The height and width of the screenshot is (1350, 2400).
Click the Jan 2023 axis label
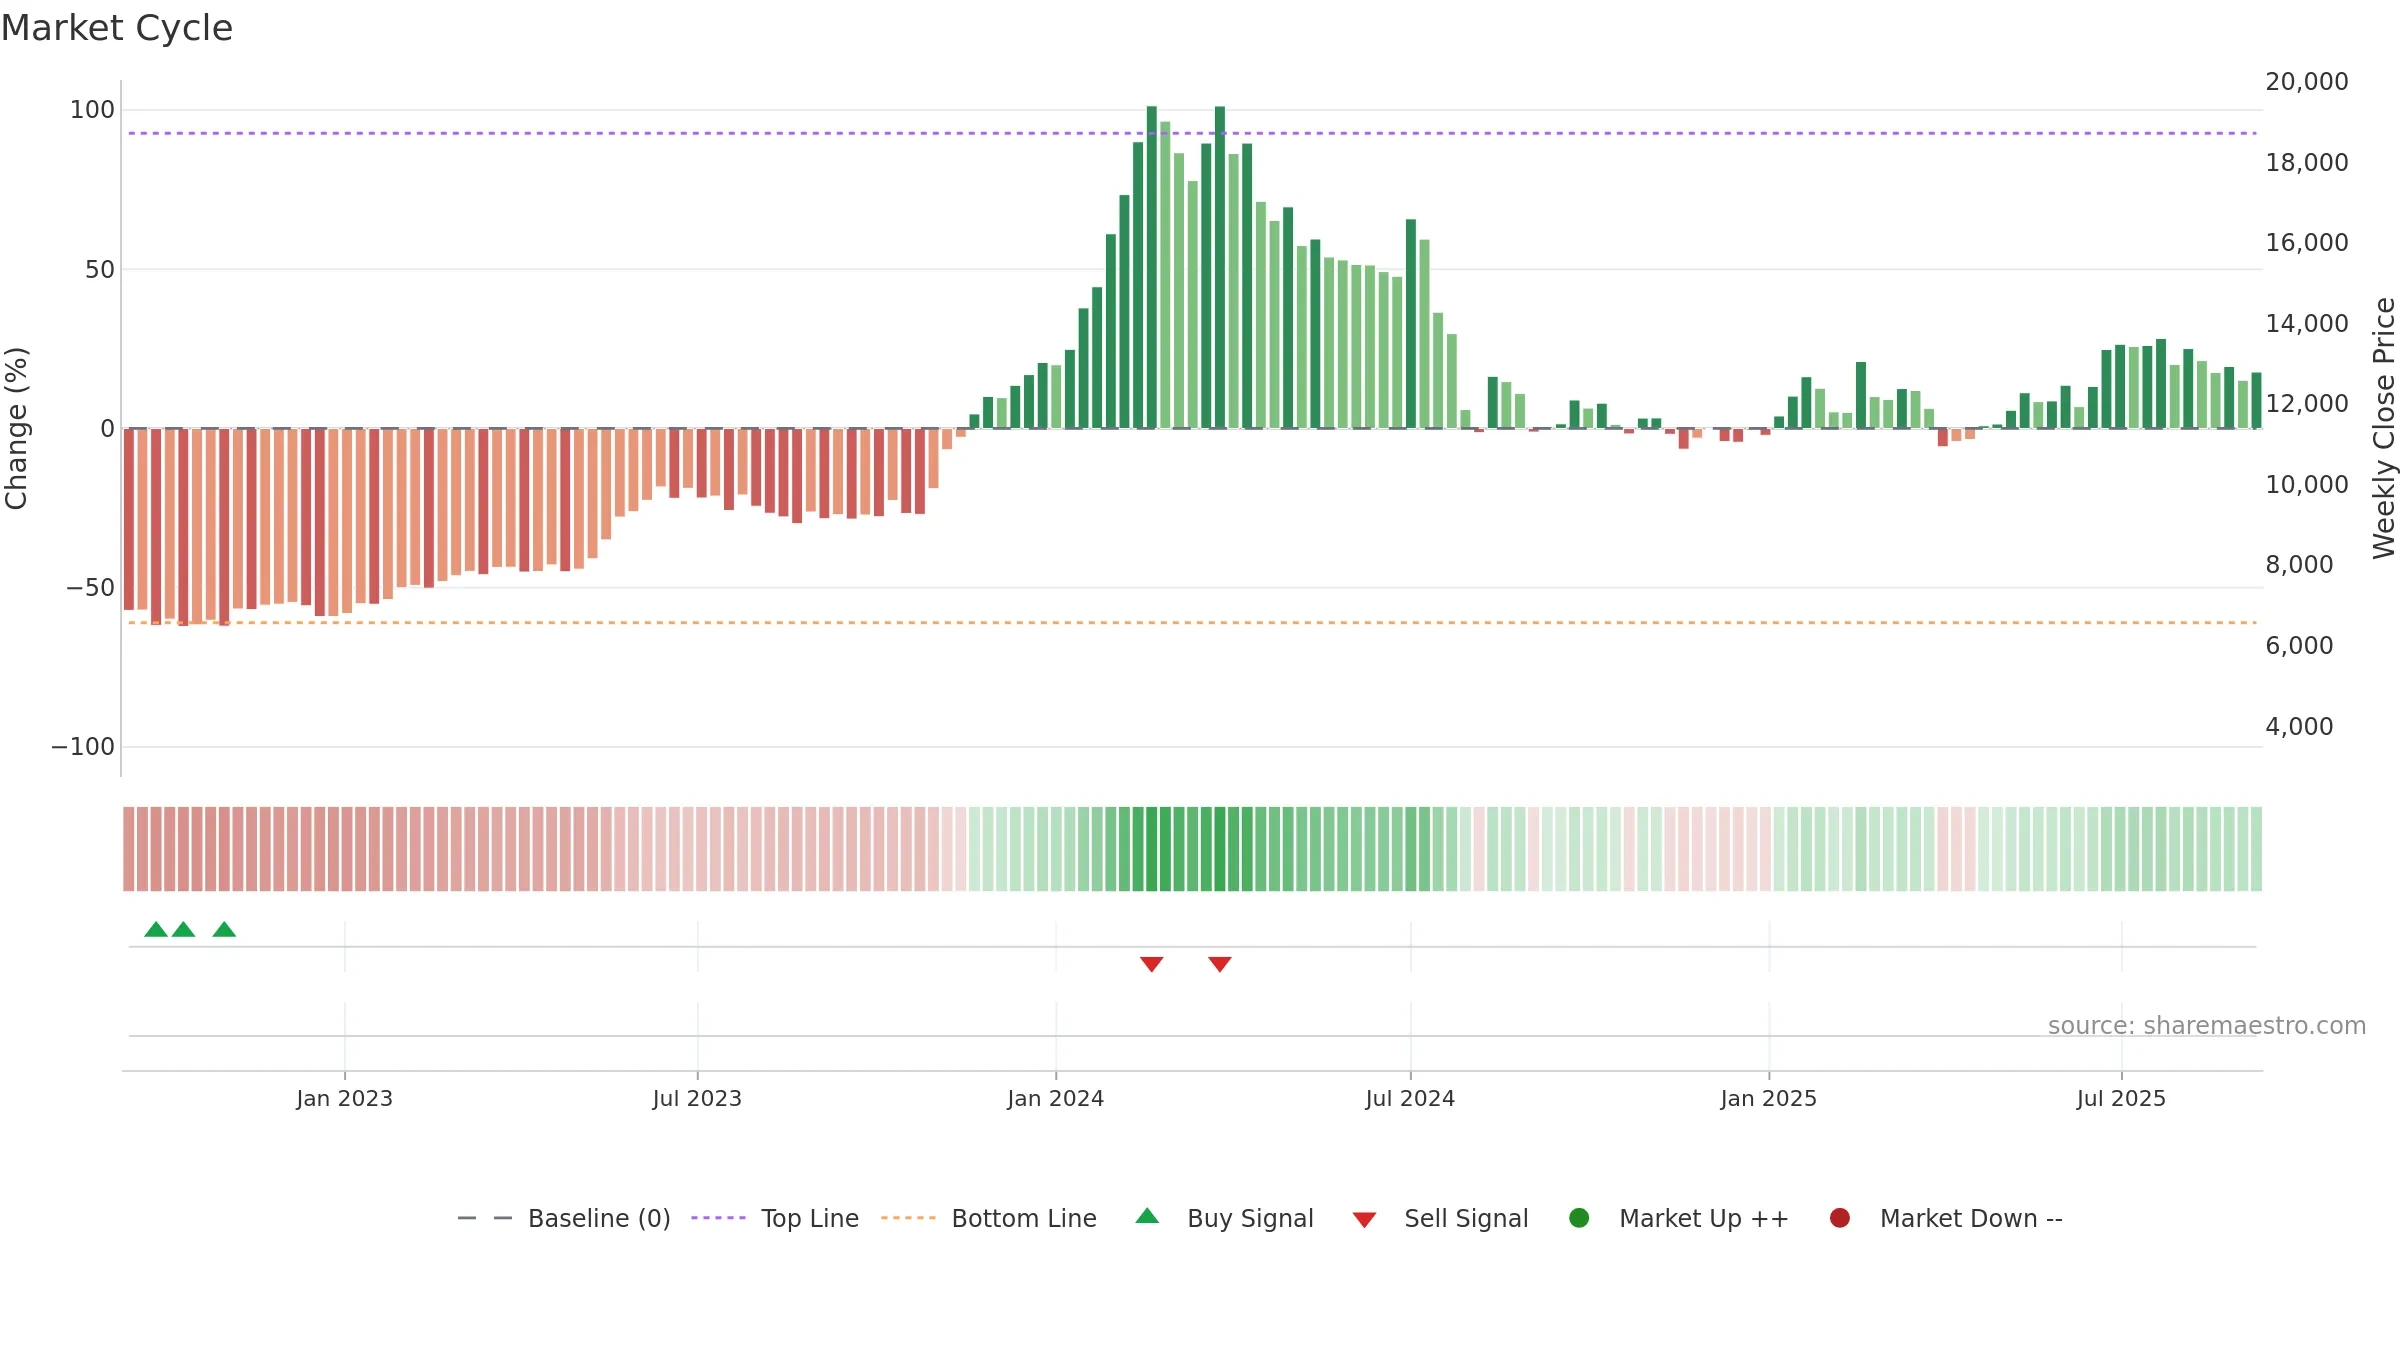344,1098
